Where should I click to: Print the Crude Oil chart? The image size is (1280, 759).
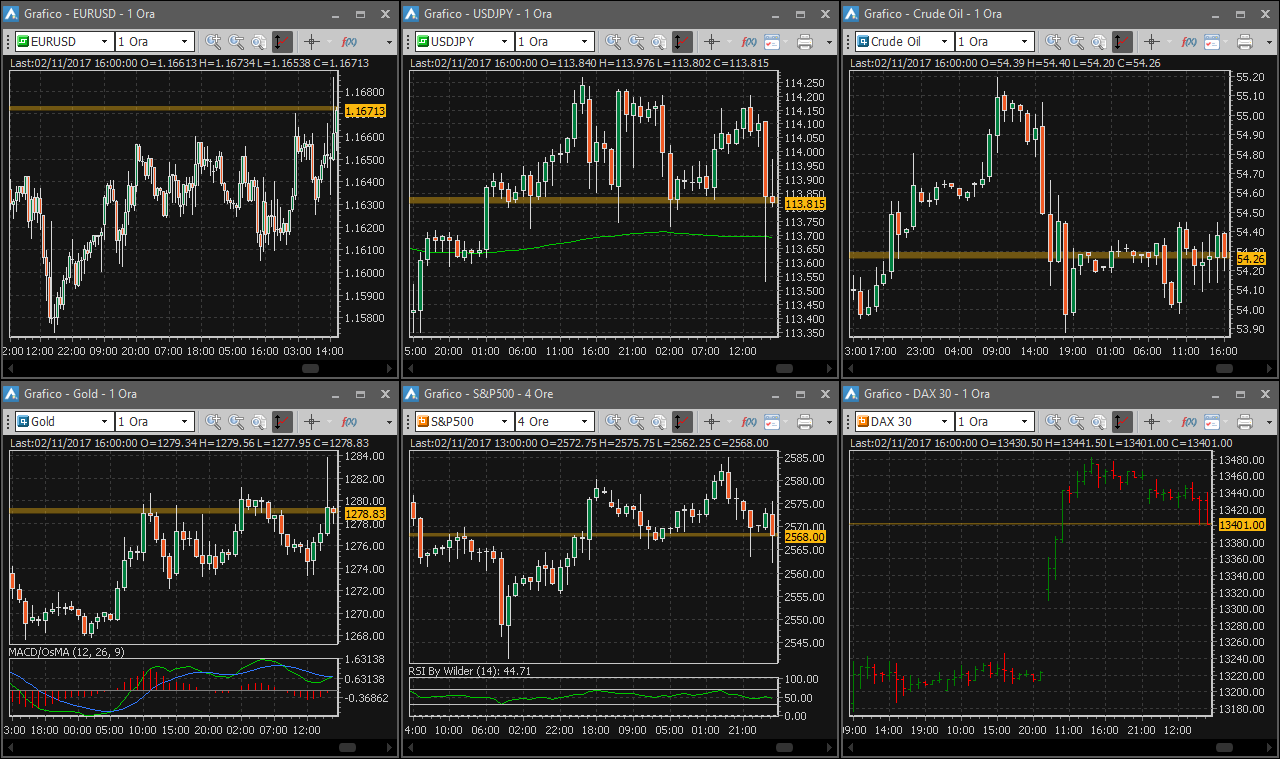(1245, 42)
